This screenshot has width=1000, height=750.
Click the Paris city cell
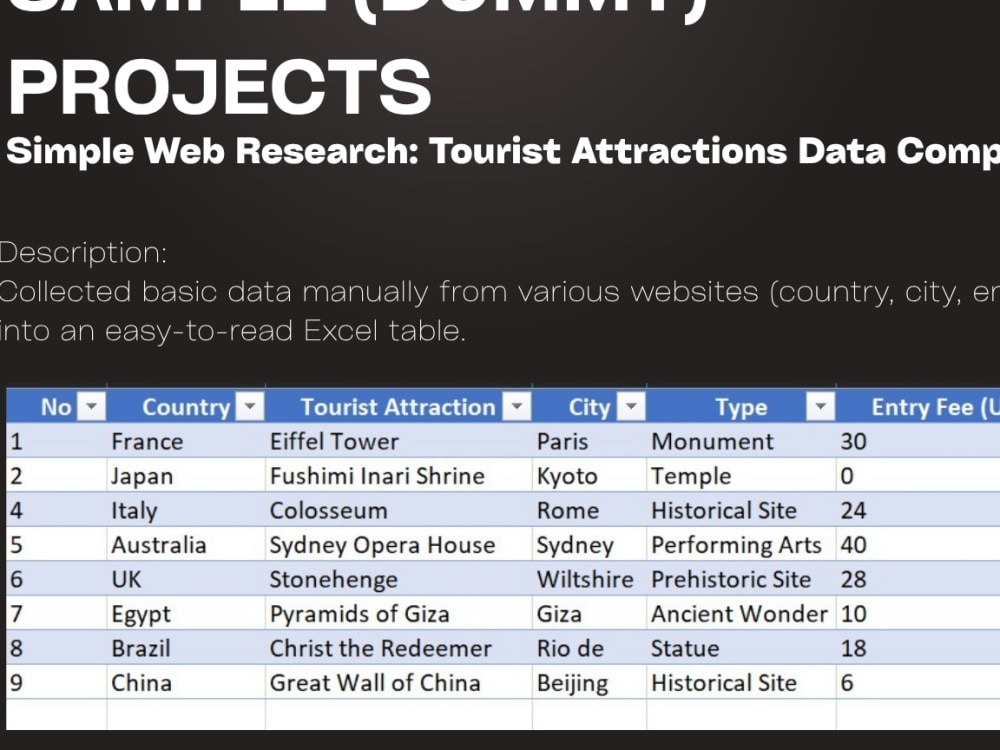(x=589, y=441)
